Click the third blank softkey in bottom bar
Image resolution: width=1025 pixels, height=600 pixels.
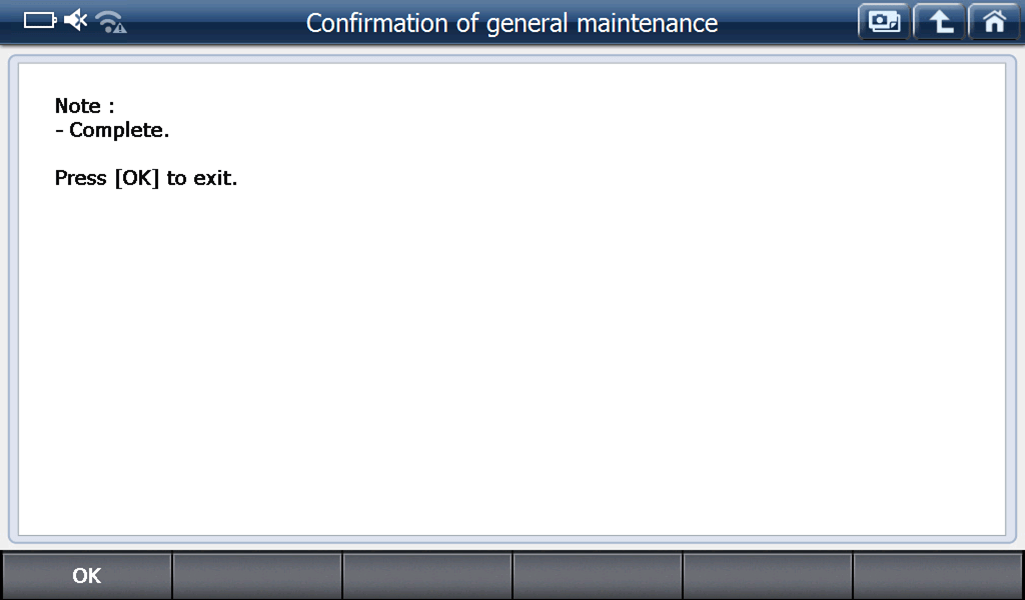pyautogui.click(x=427, y=576)
